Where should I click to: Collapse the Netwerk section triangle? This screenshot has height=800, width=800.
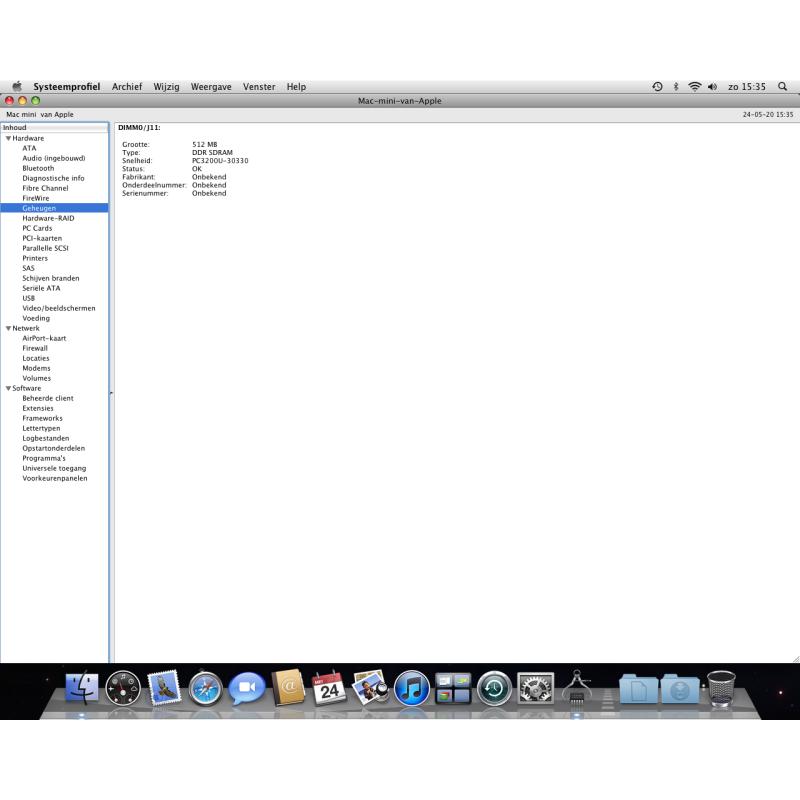click(x=8, y=329)
